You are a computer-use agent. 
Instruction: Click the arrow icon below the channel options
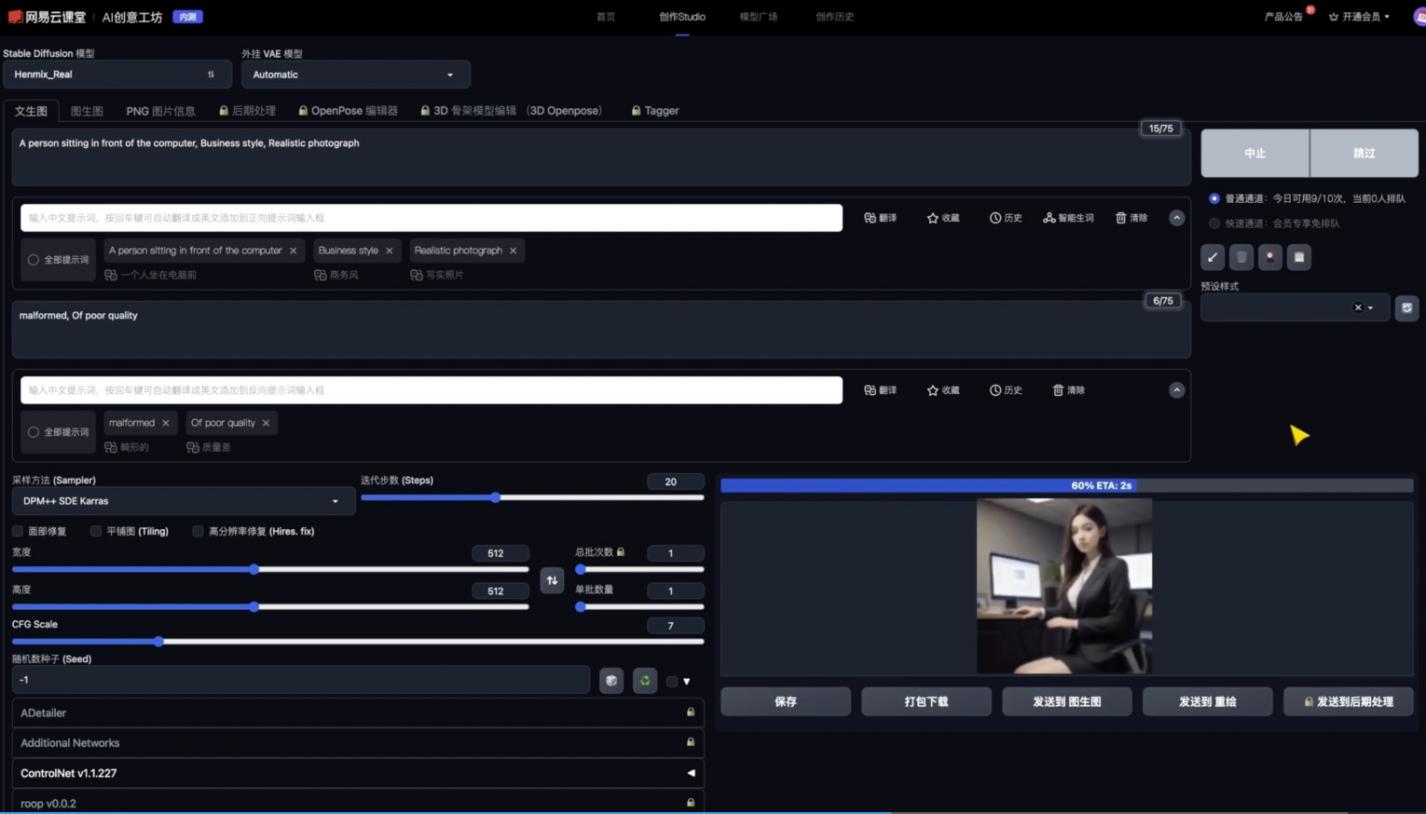pos(1212,257)
